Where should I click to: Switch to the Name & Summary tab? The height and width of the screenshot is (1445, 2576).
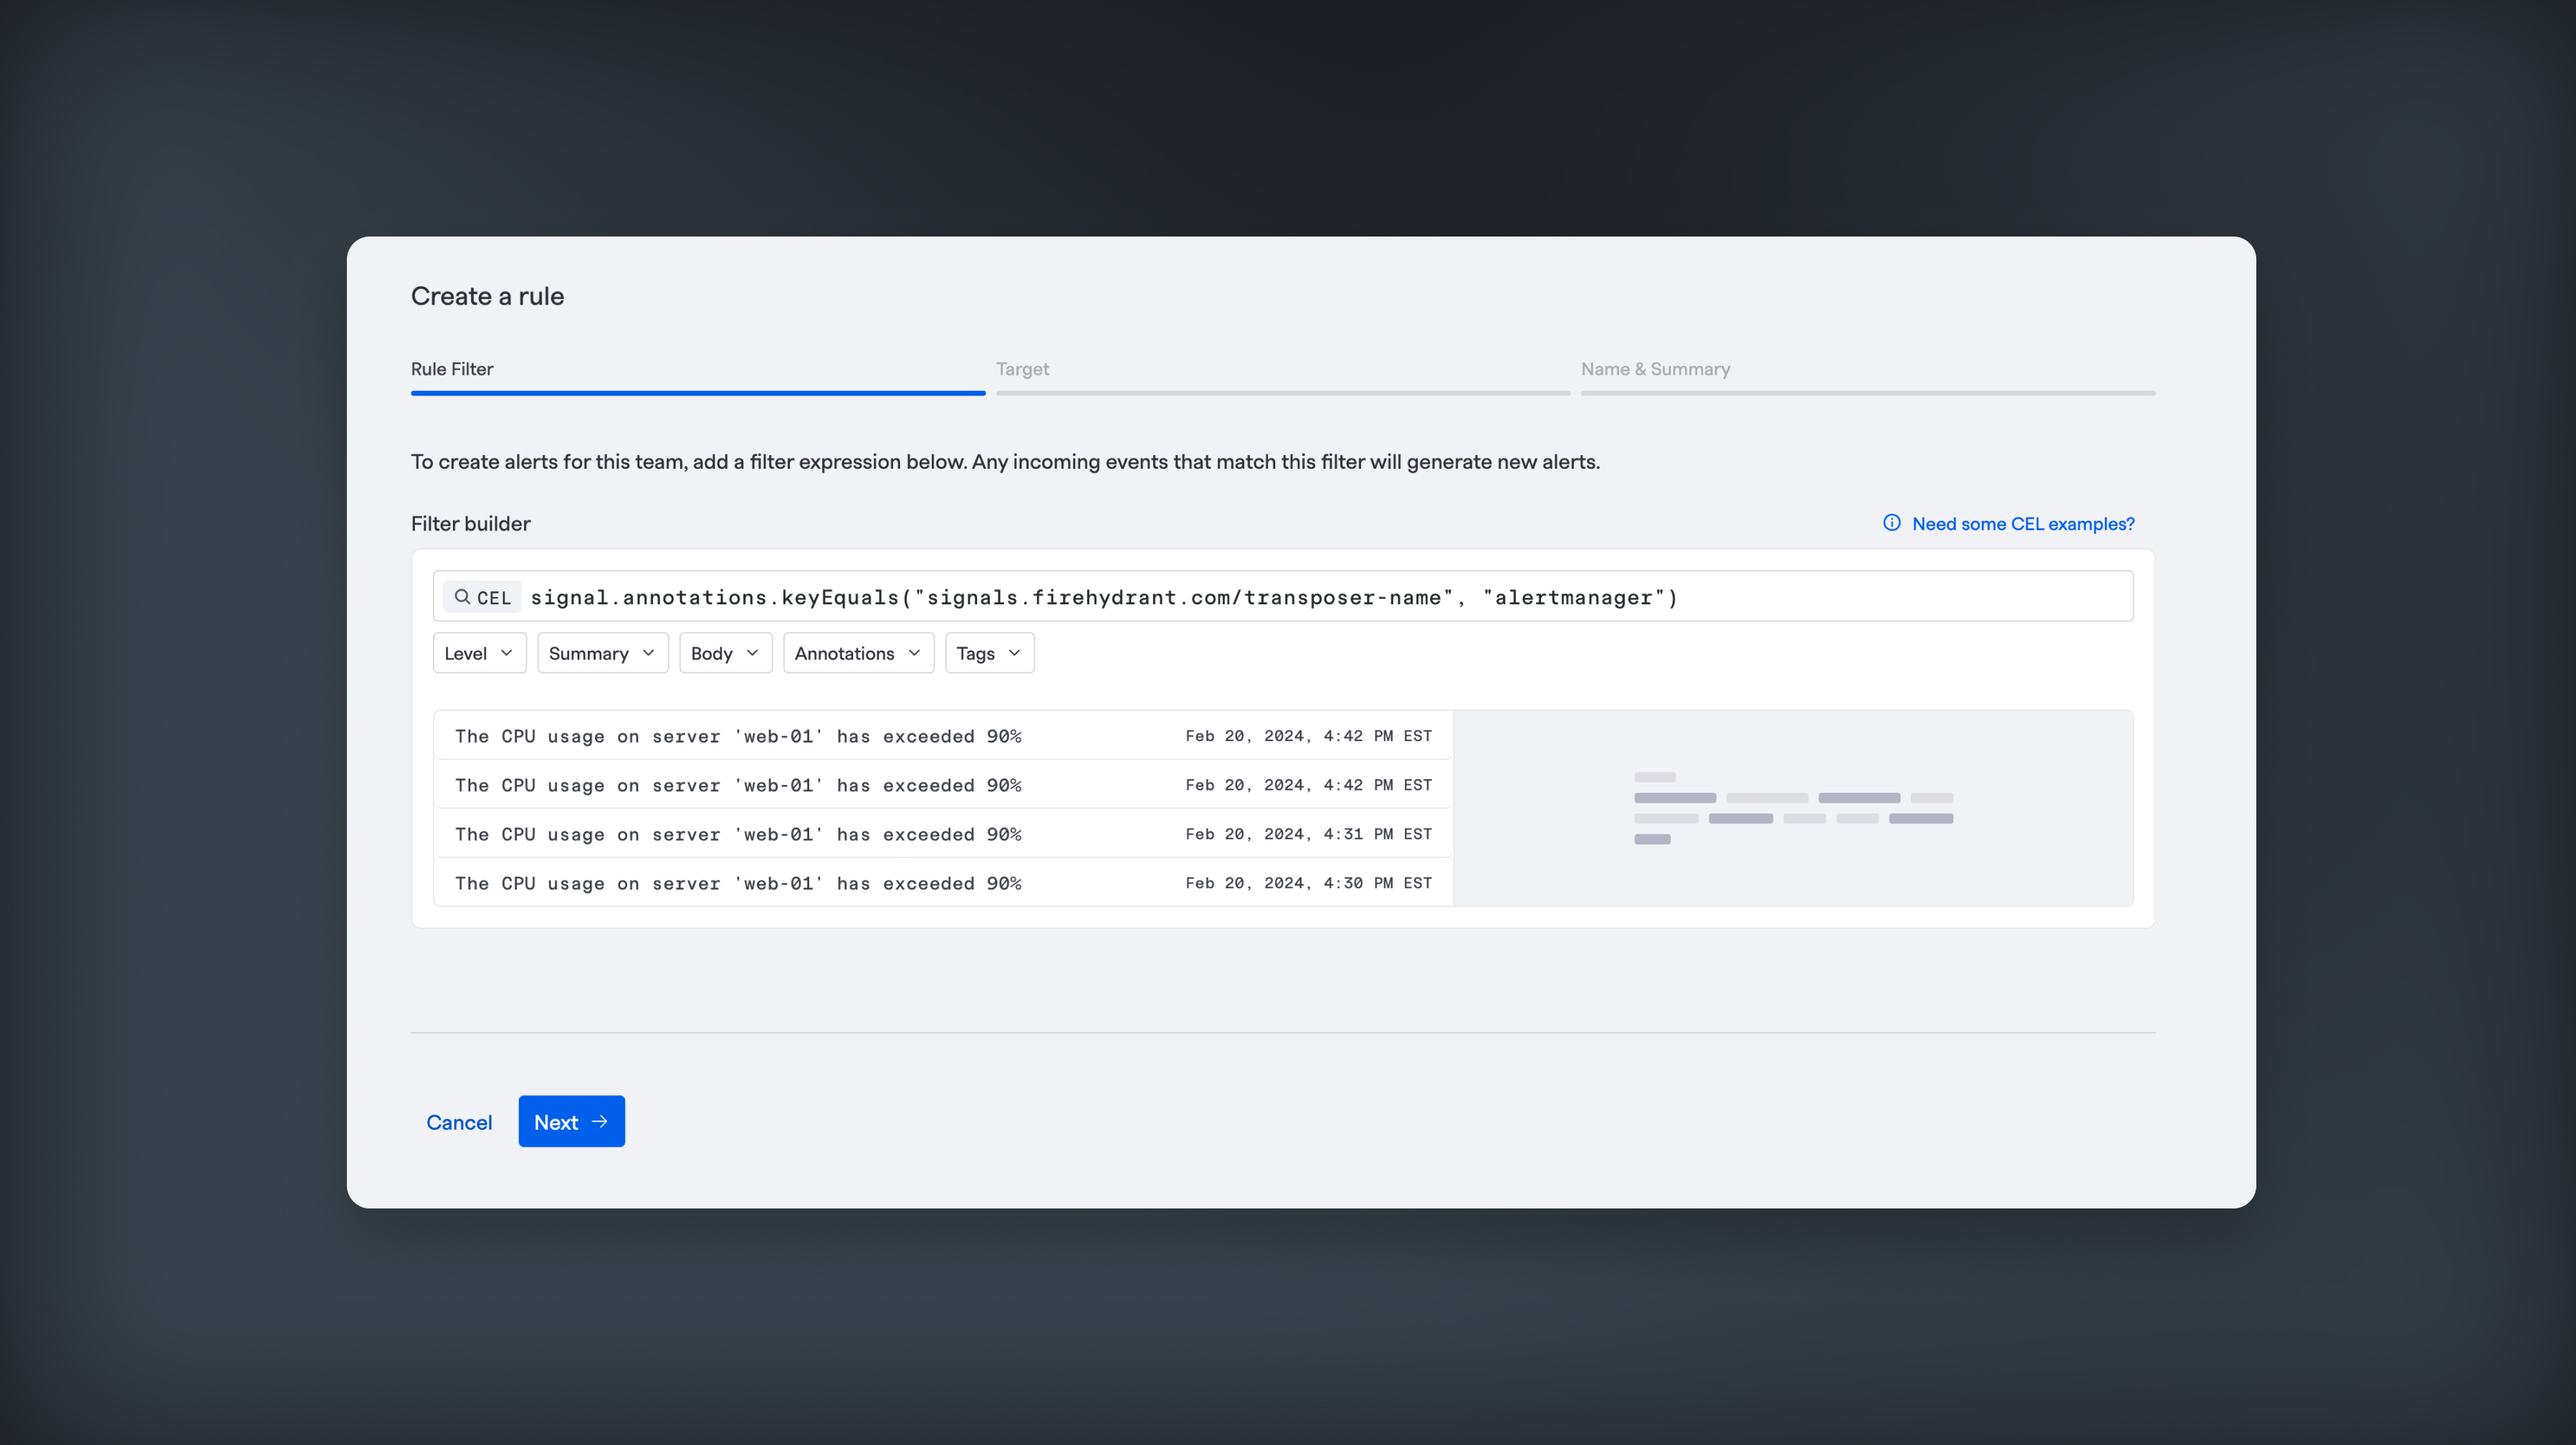coord(1654,368)
